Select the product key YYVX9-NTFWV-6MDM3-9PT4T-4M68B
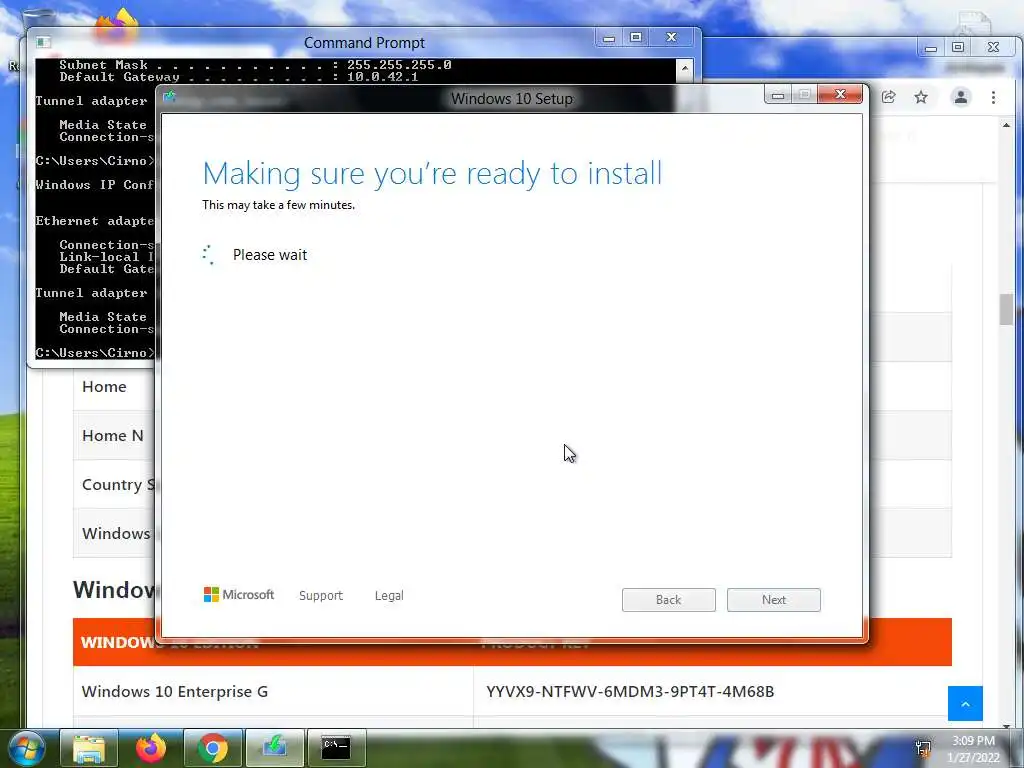The height and width of the screenshot is (768, 1024). (x=630, y=692)
